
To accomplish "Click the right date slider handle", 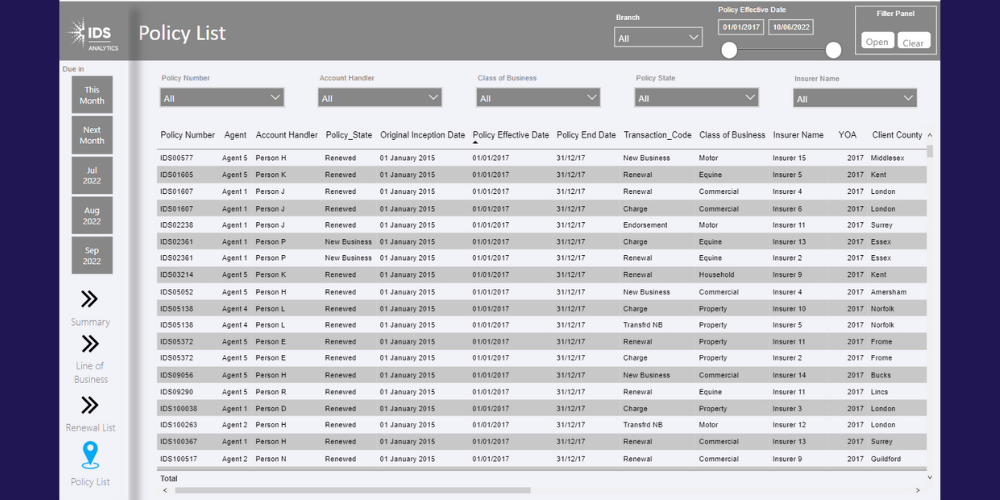I will [833, 50].
